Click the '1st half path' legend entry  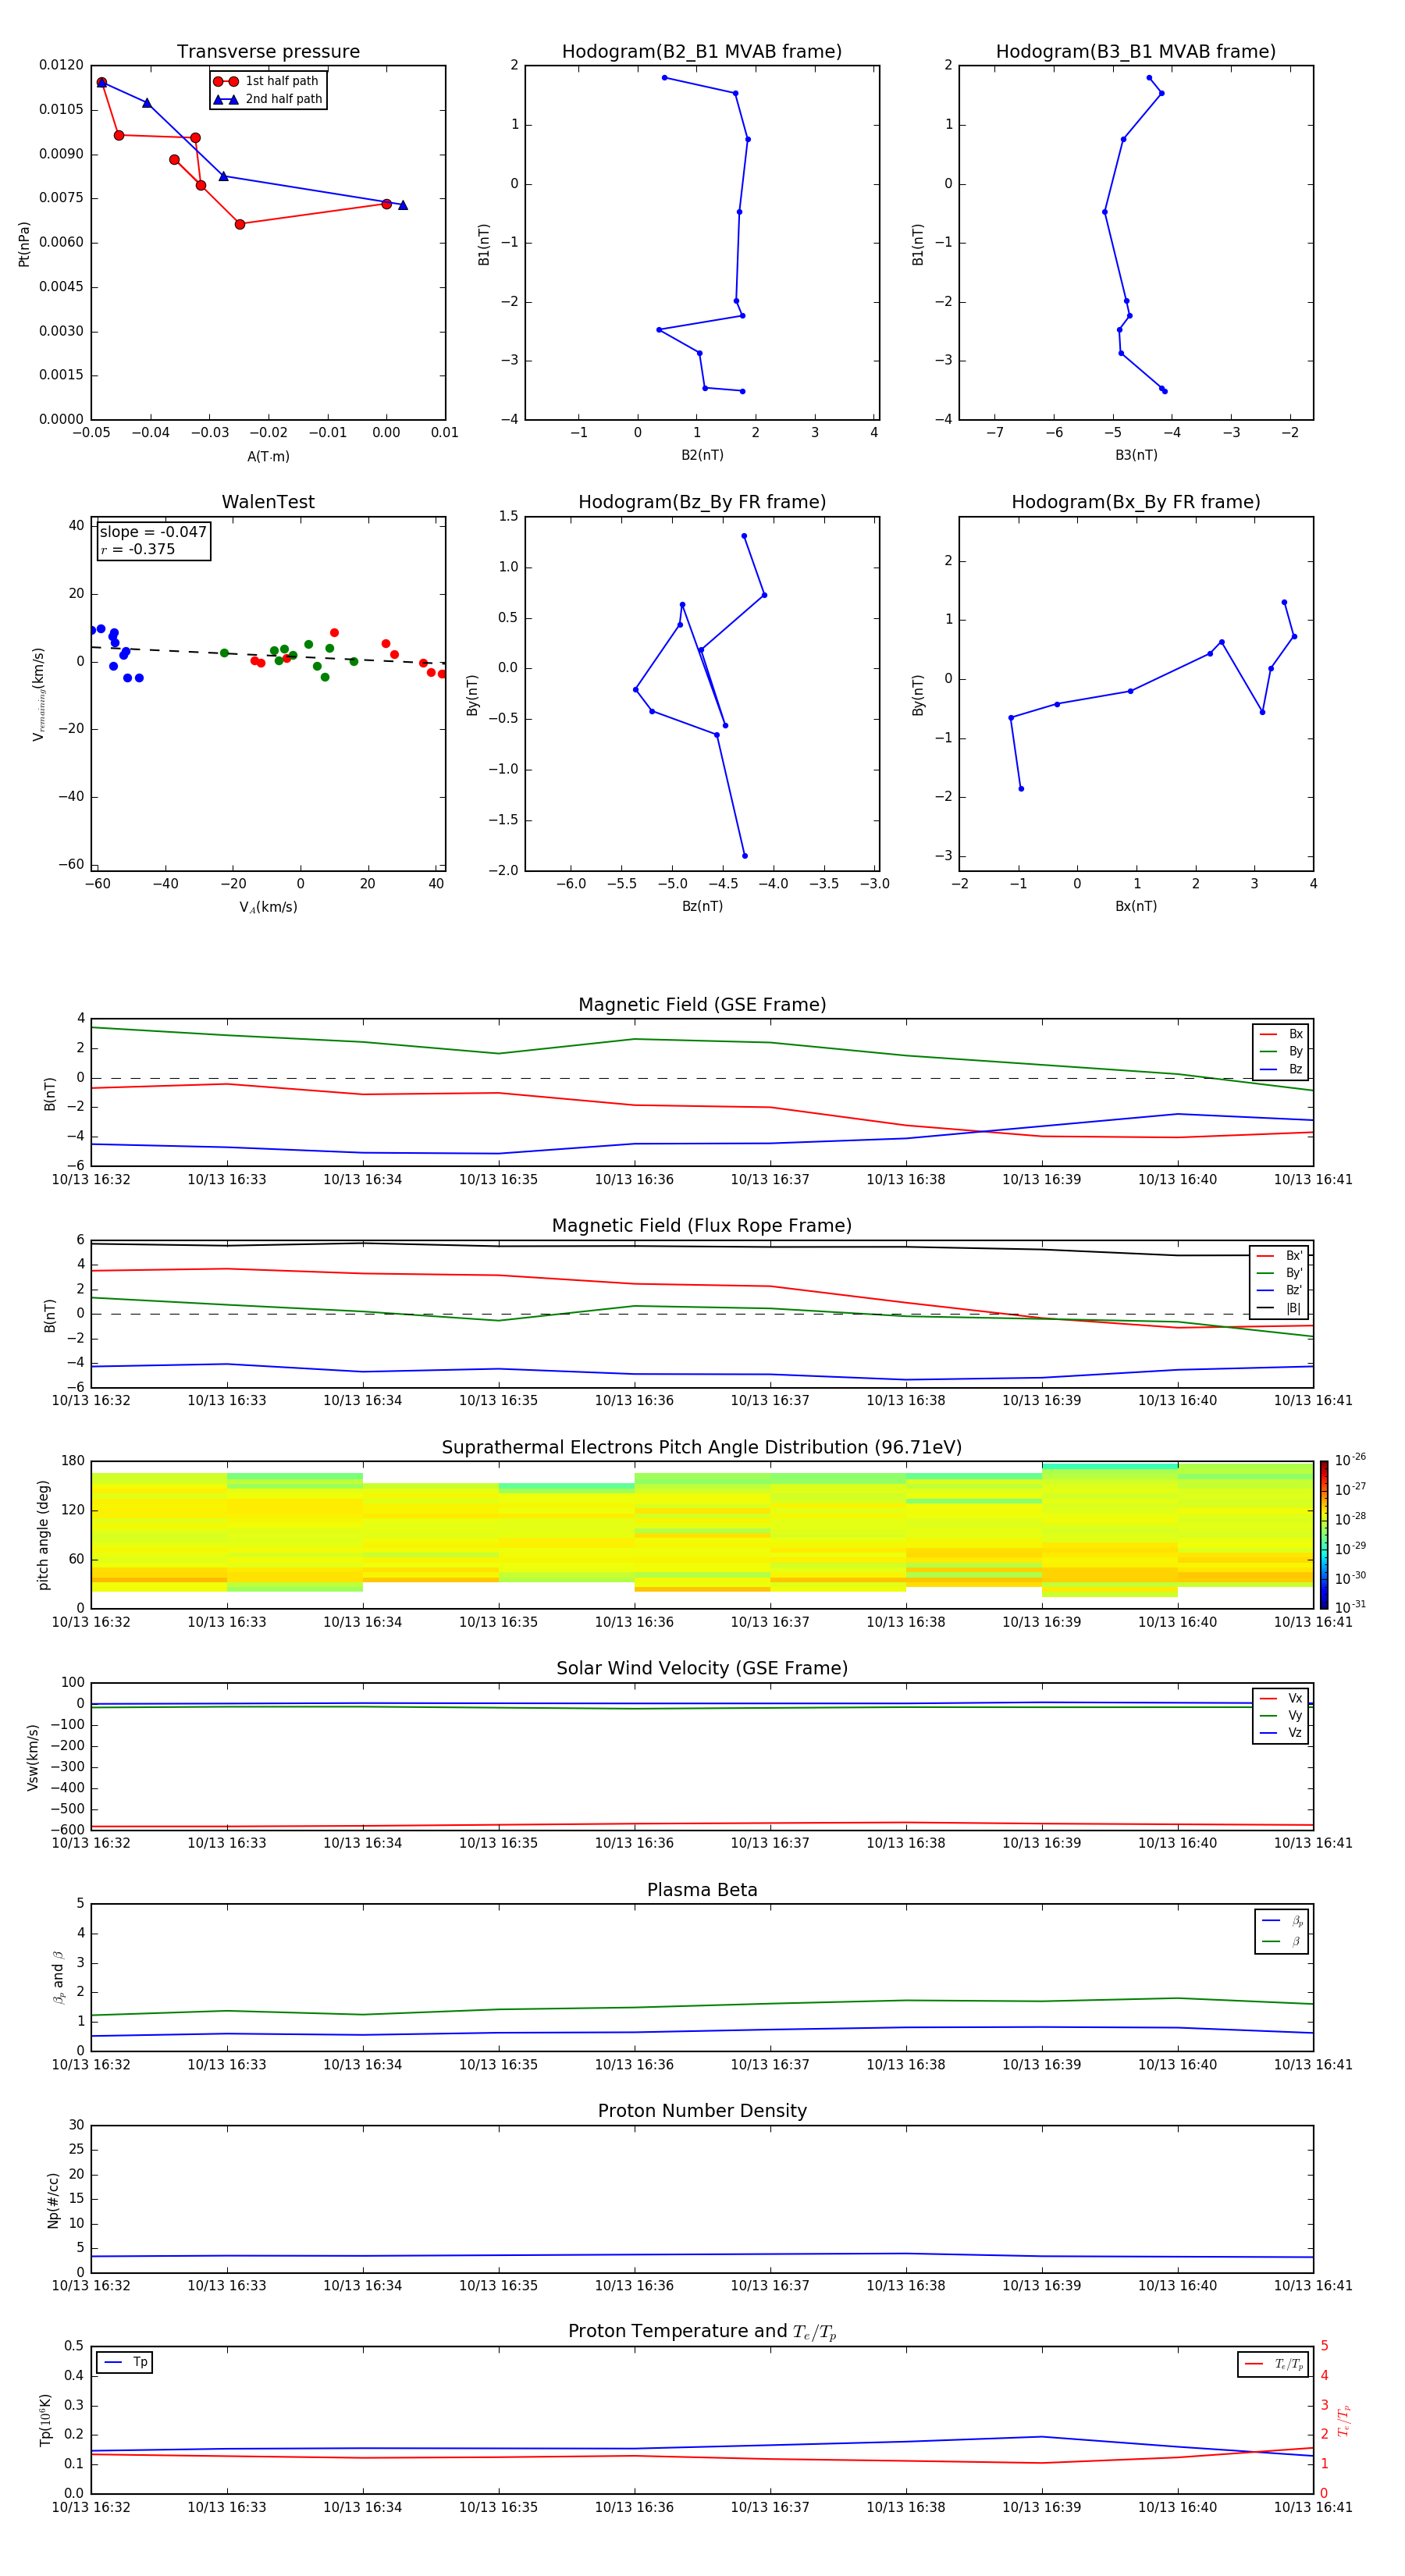(x=266, y=81)
